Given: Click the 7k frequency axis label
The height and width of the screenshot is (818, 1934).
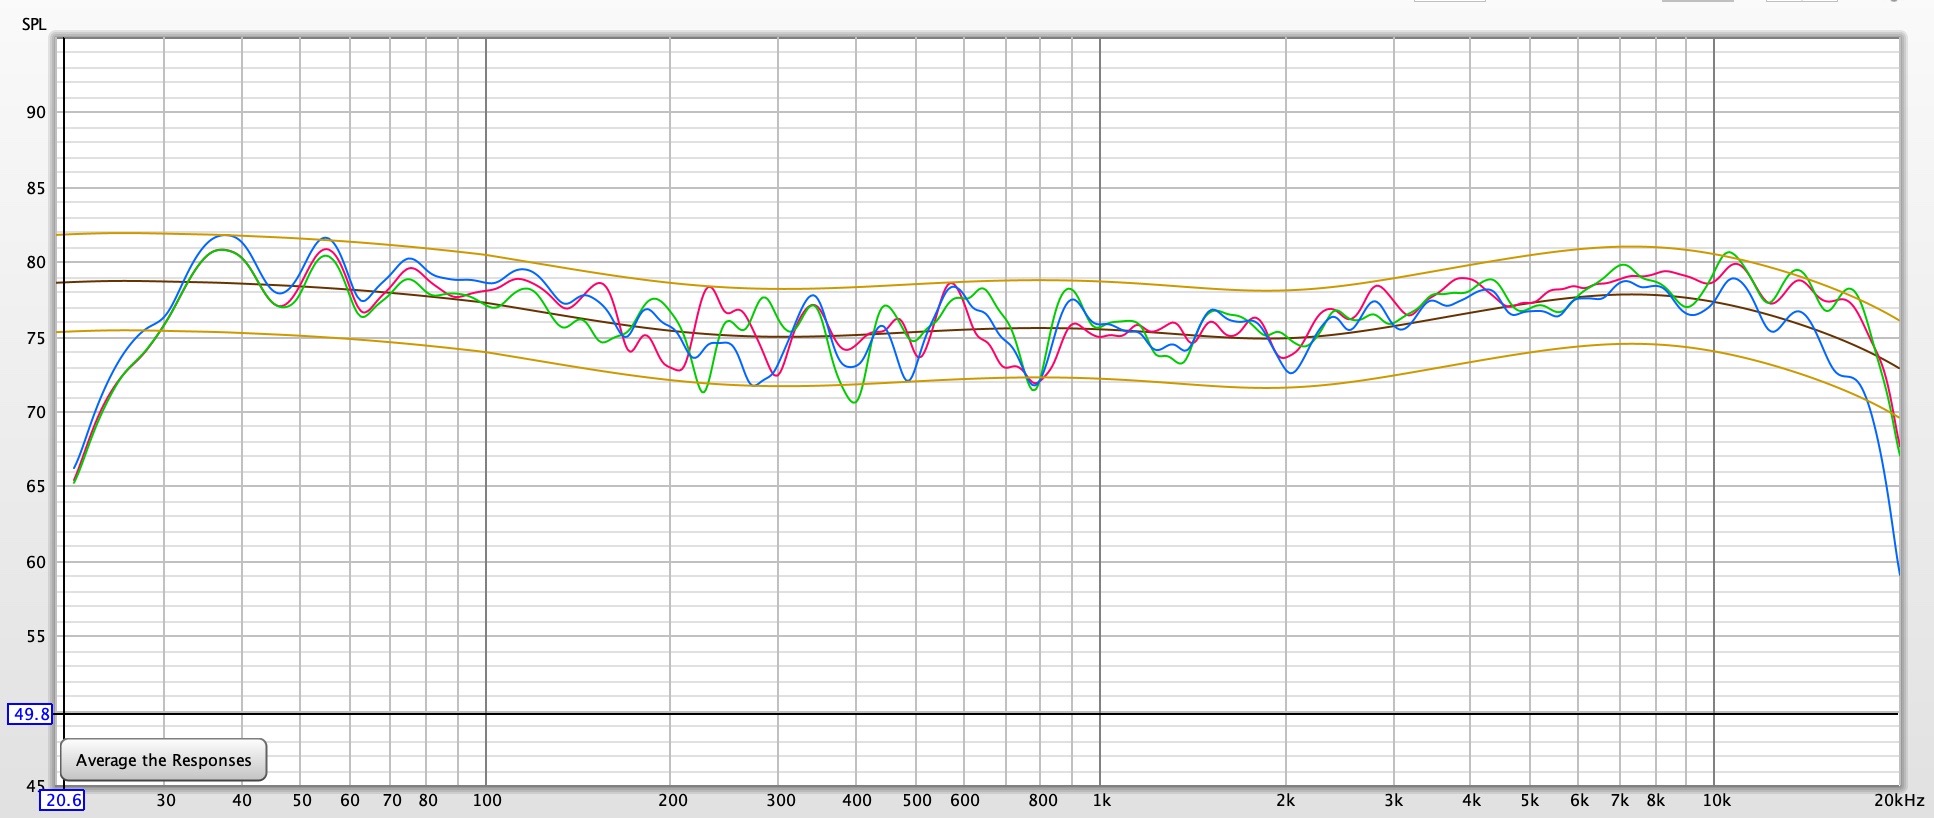Looking at the screenshot, I should [x=1620, y=800].
